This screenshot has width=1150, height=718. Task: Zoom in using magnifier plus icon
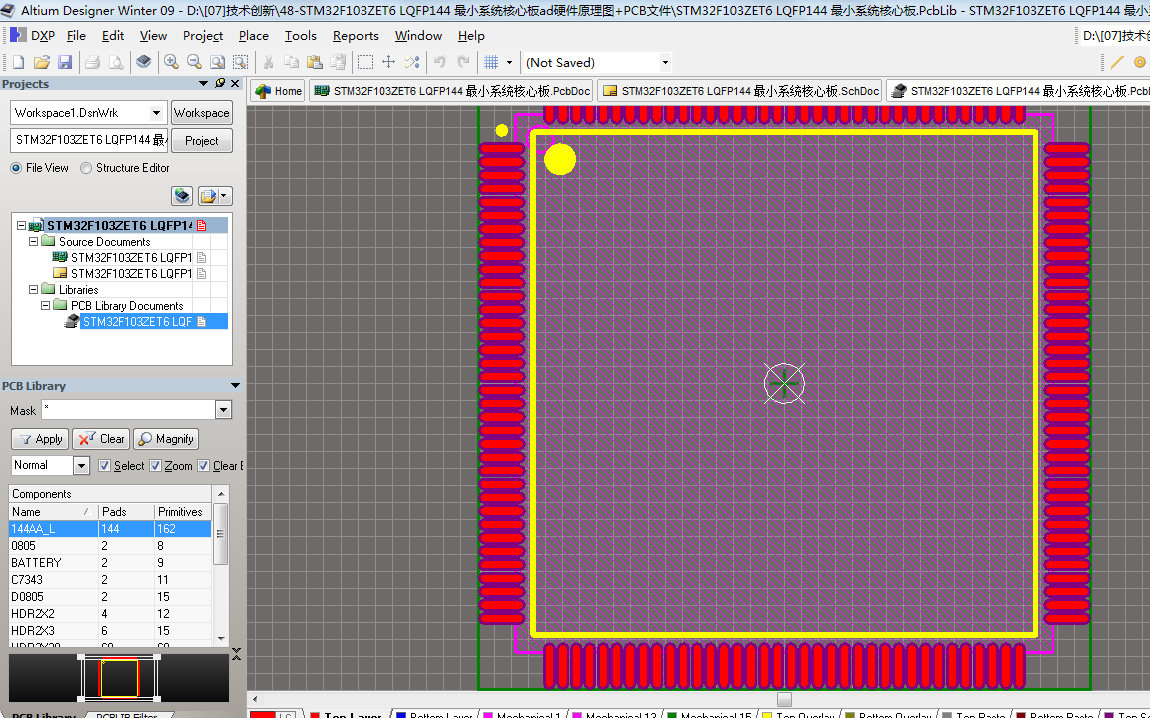(x=171, y=62)
